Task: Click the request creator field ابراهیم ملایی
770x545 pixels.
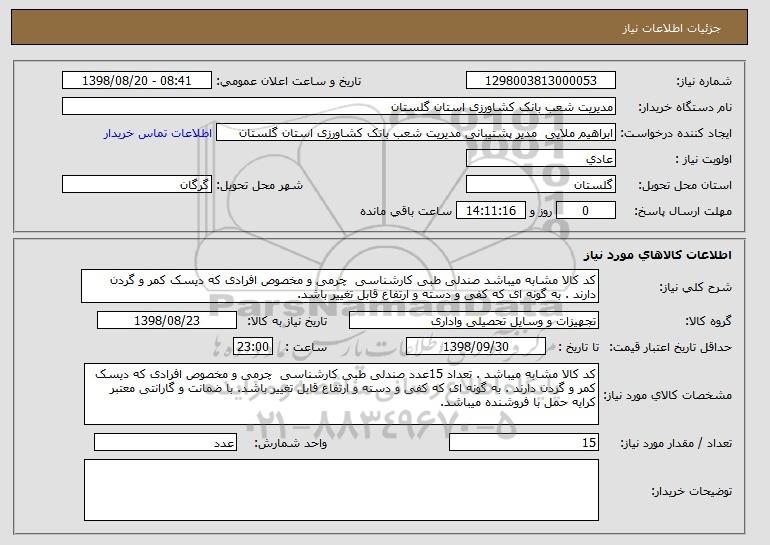Action: tap(416, 133)
